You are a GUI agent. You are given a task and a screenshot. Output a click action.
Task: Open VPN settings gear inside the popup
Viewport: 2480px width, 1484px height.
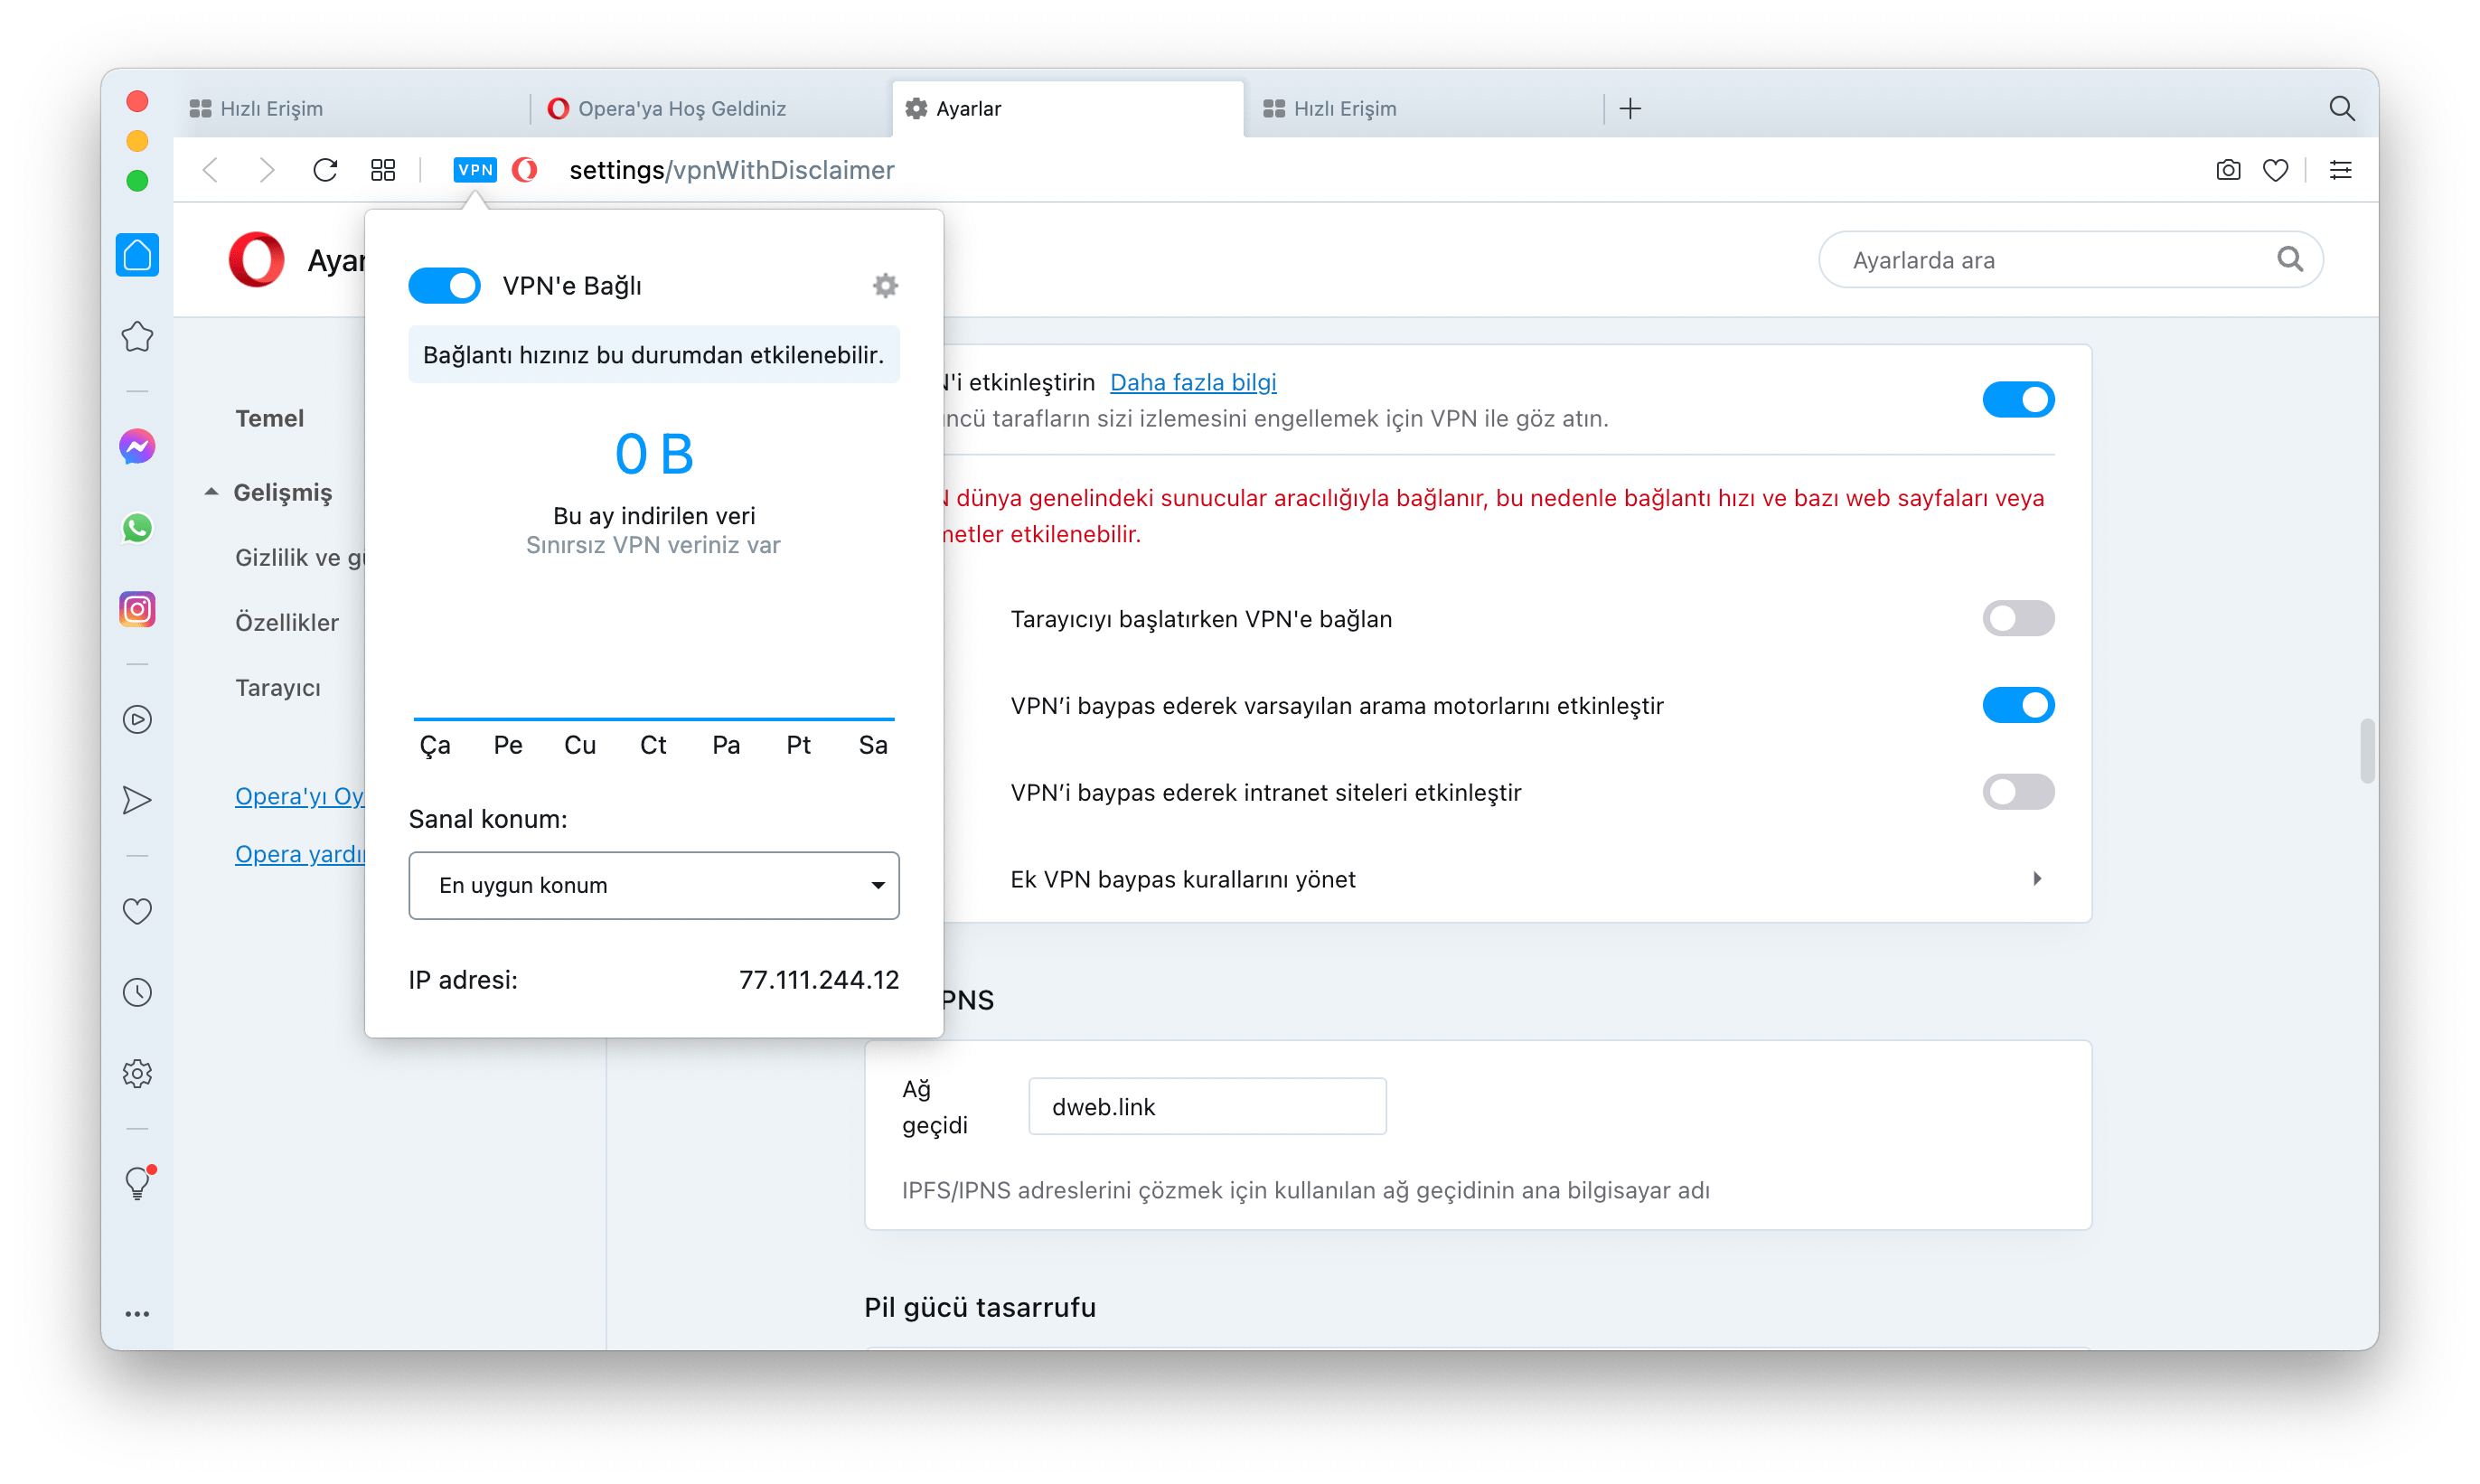point(884,285)
